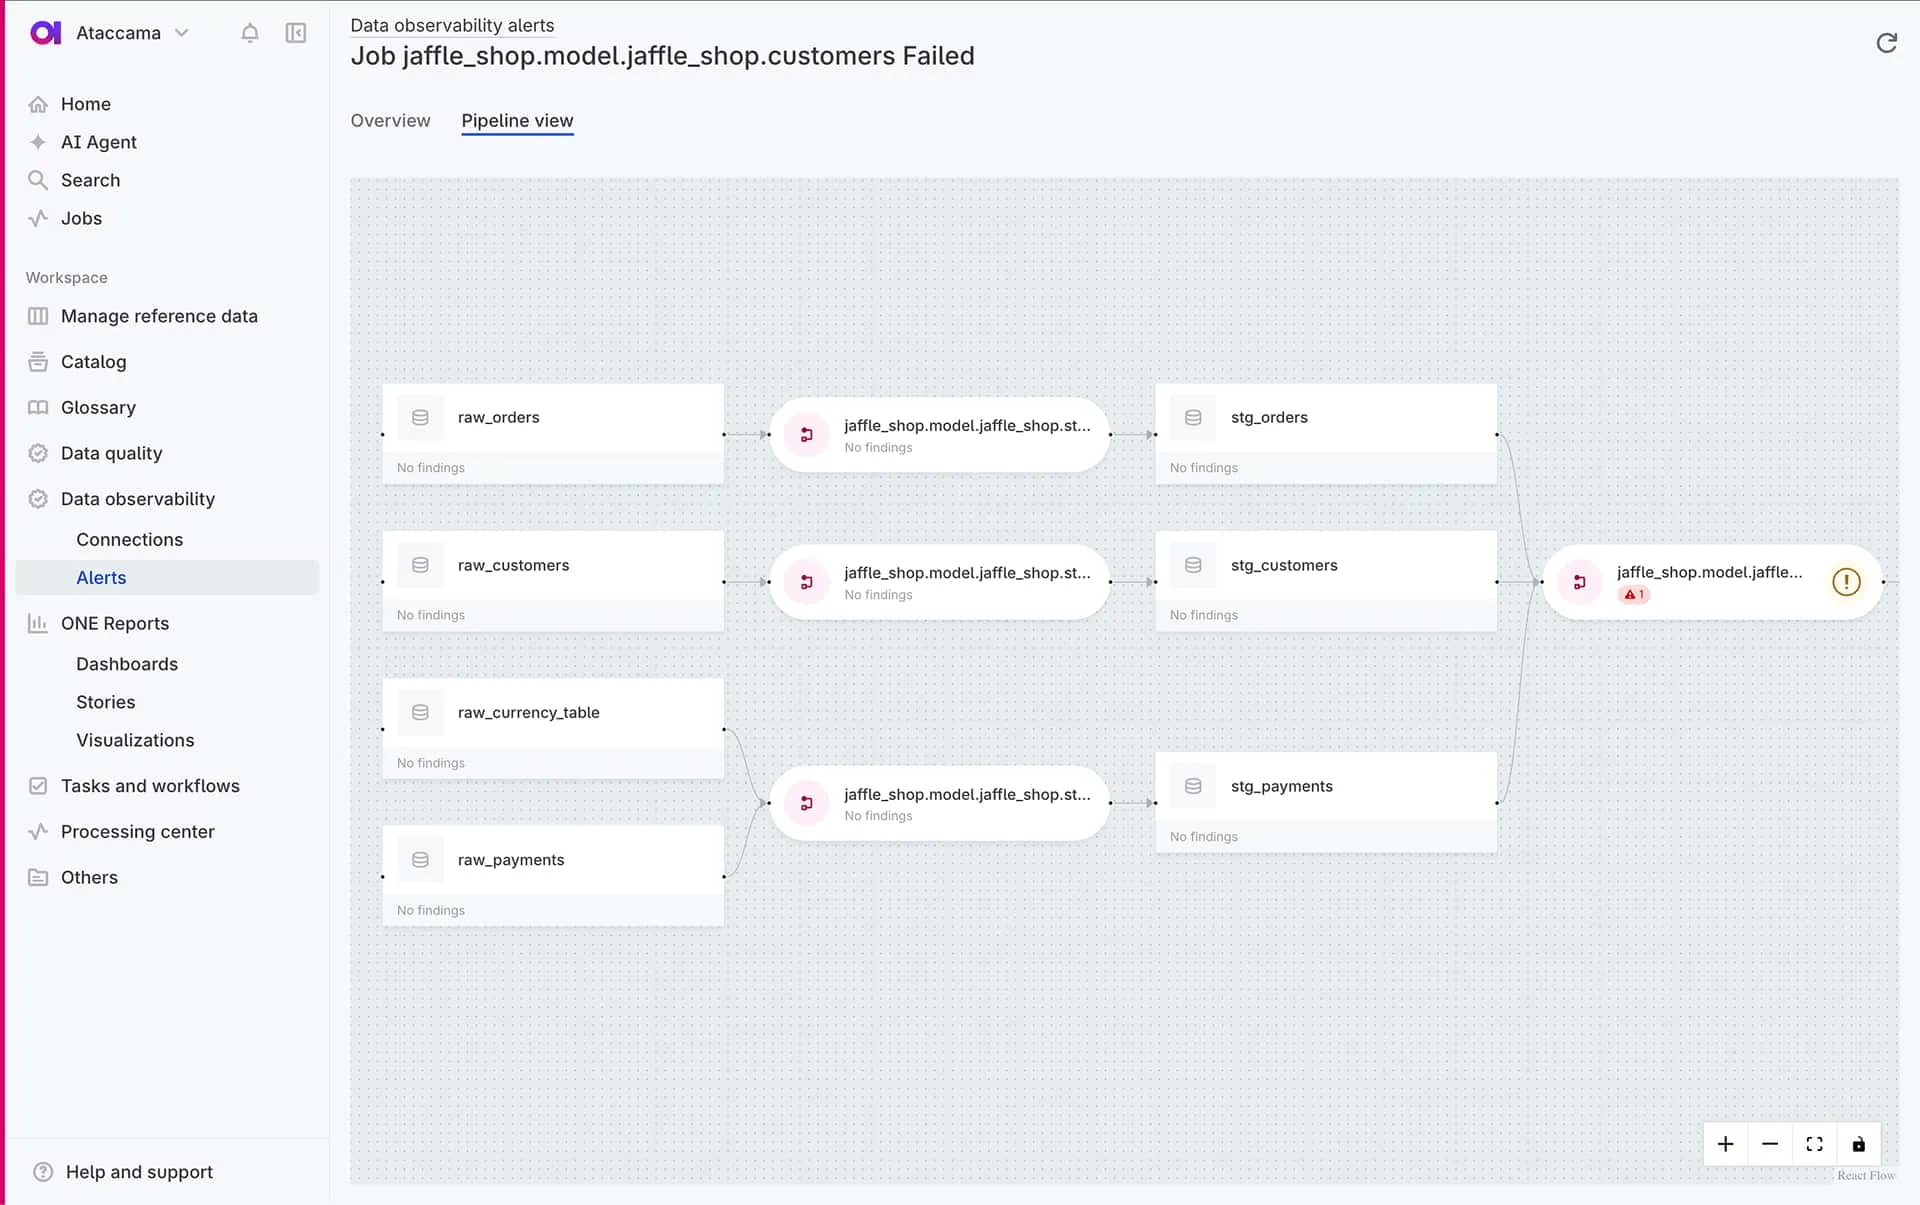This screenshot has width=1920, height=1205.
Task: Click the notifications bell icon
Action: coord(250,33)
